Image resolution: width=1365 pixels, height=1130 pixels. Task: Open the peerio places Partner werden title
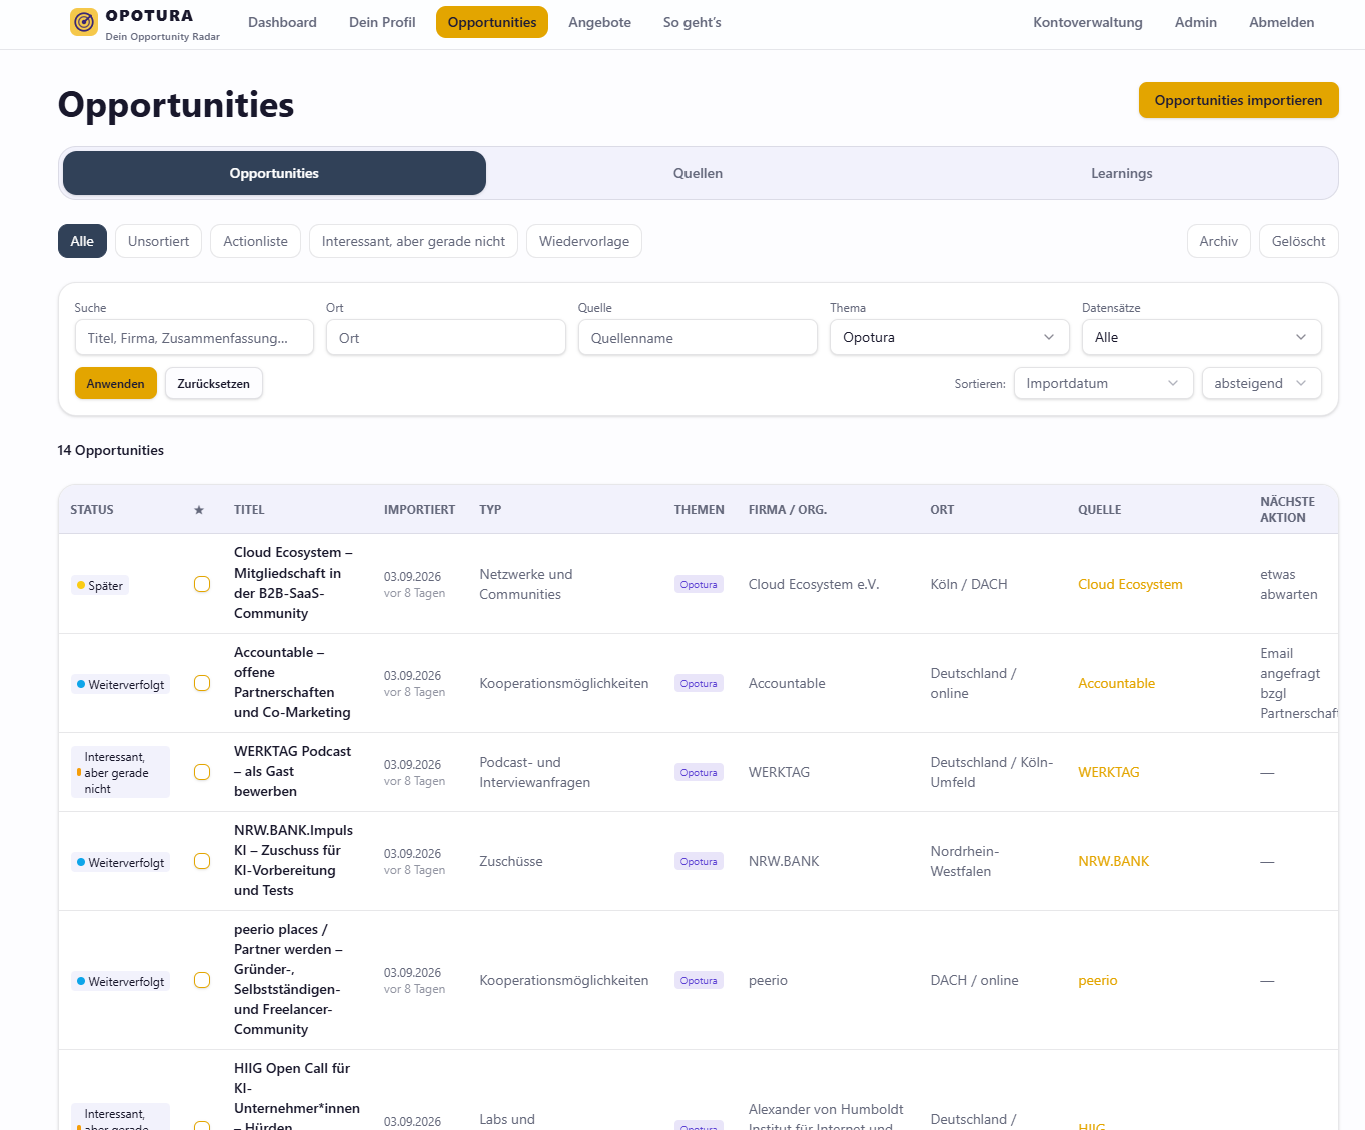(x=288, y=979)
